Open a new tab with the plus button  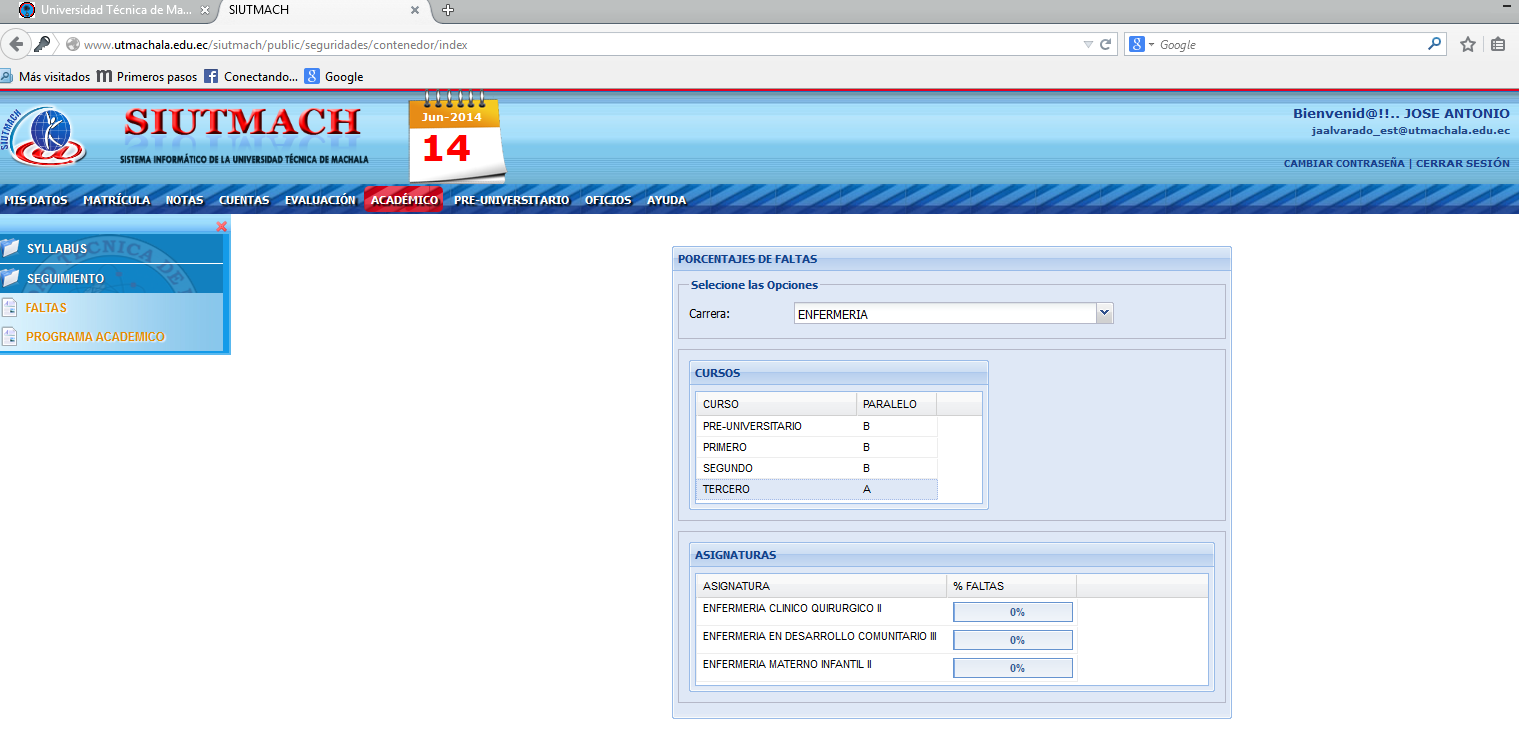pos(448,10)
